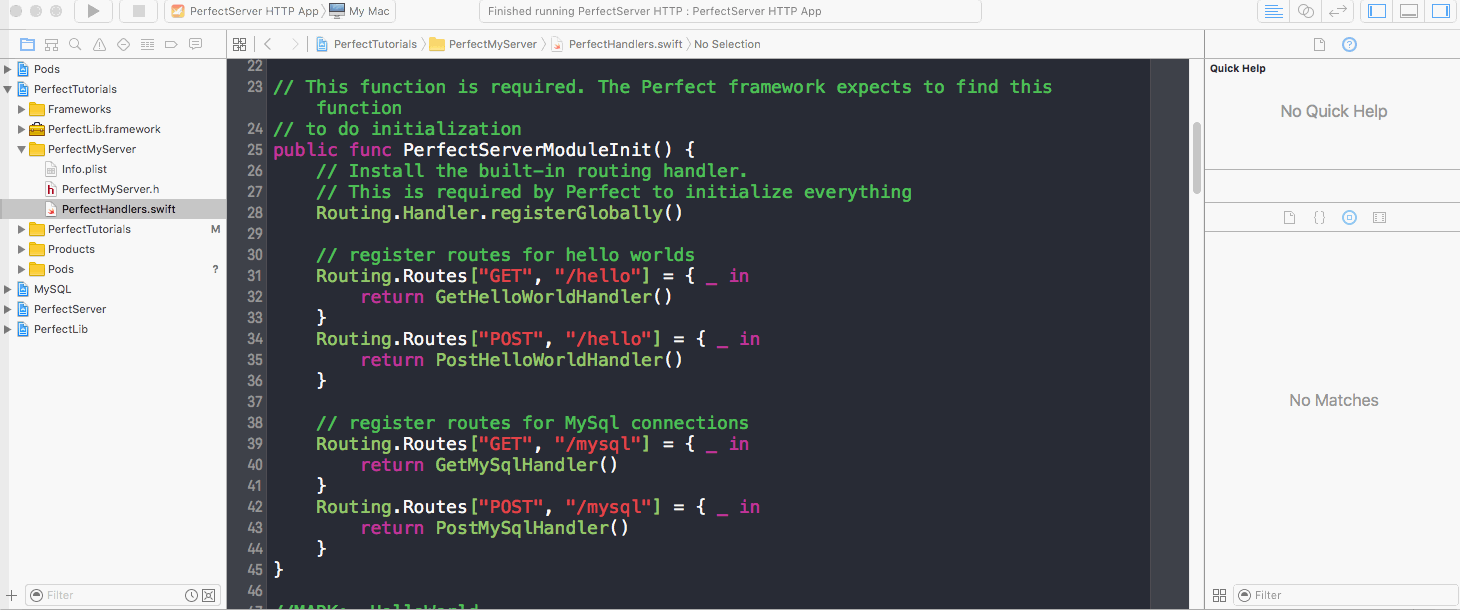Show the Debug navigator
The image size is (1460, 610).
click(x=147, y=44)
